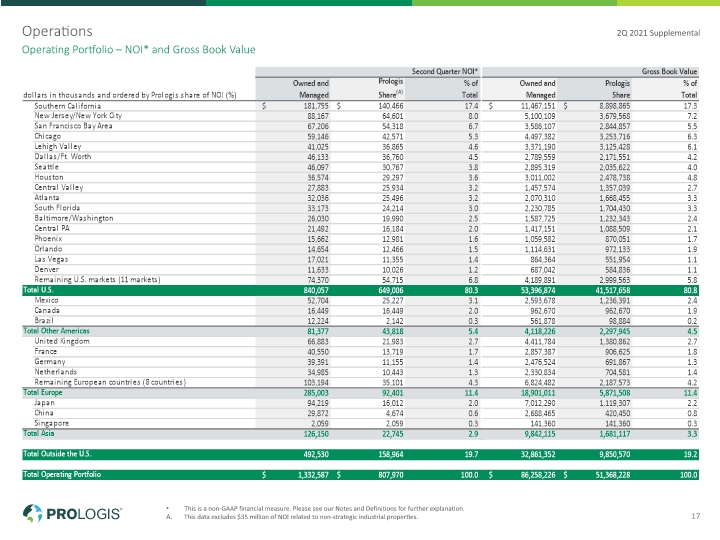
Task: Click the 'Mexico' row label
Action: point(46,300)
